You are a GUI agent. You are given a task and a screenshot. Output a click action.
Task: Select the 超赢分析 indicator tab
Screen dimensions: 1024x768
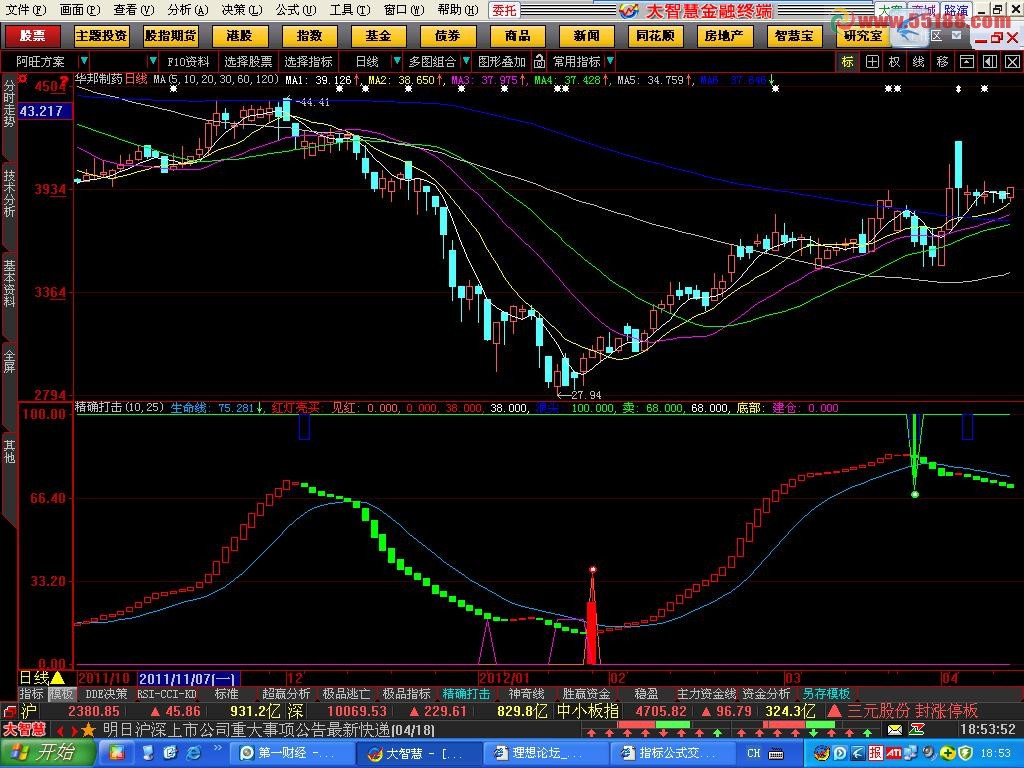[286, 694]
